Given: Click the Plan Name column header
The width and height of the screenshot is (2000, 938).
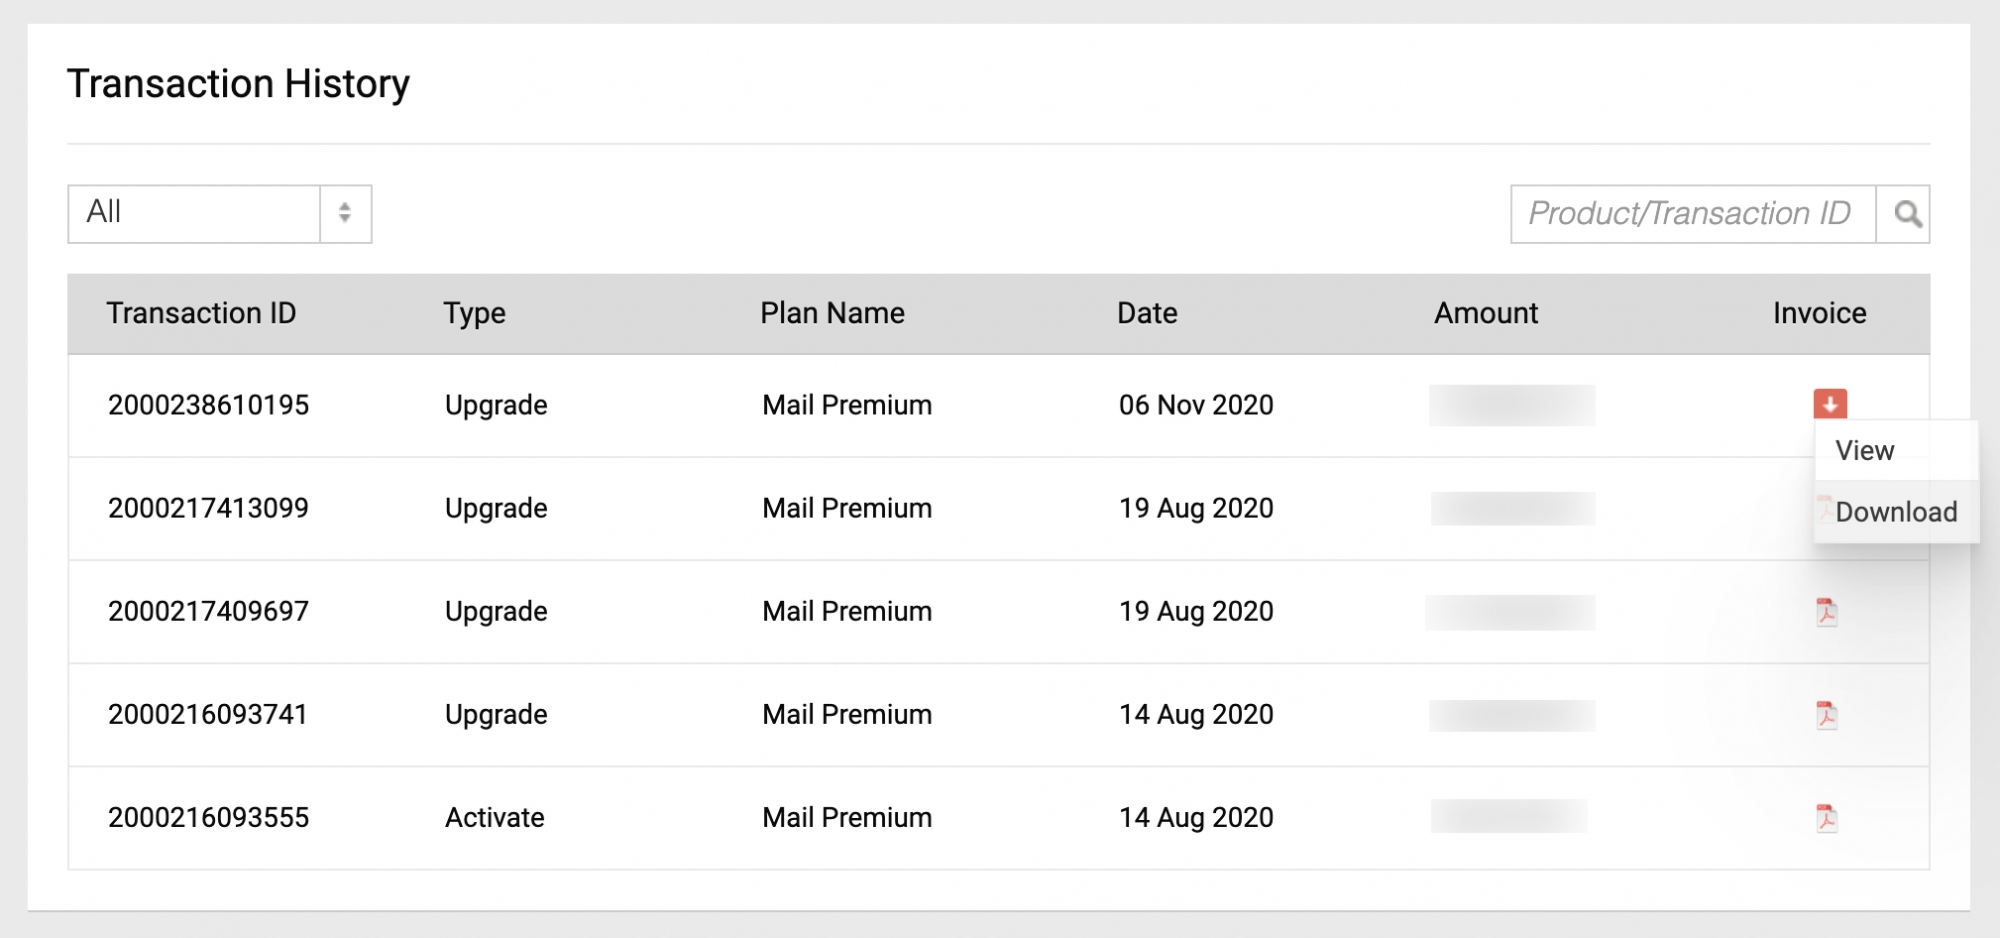Looking at the screenshot, I should tap(831, 313).
